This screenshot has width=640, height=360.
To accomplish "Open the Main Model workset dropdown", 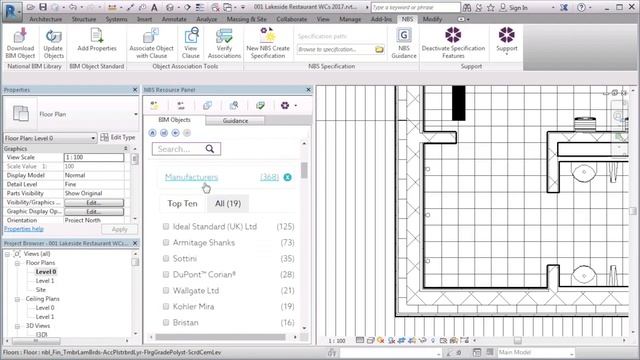I will click(536, 352).
